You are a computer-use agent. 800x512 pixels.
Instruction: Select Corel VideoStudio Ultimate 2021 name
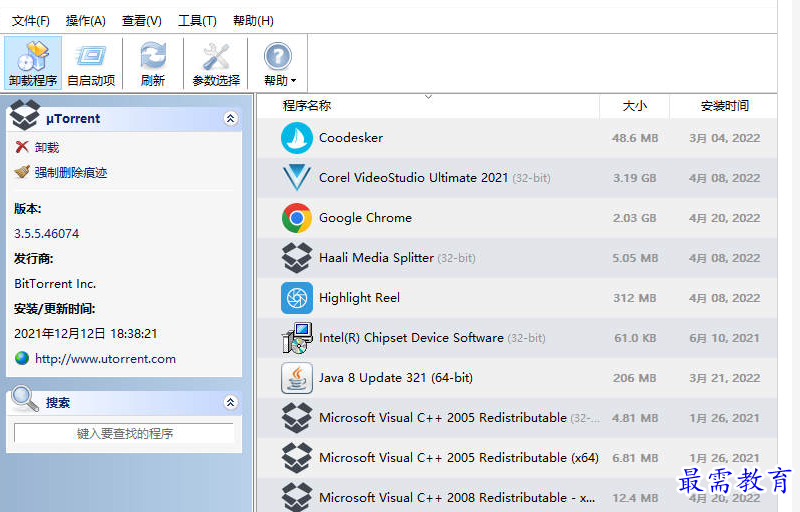[x=413, y=177]
